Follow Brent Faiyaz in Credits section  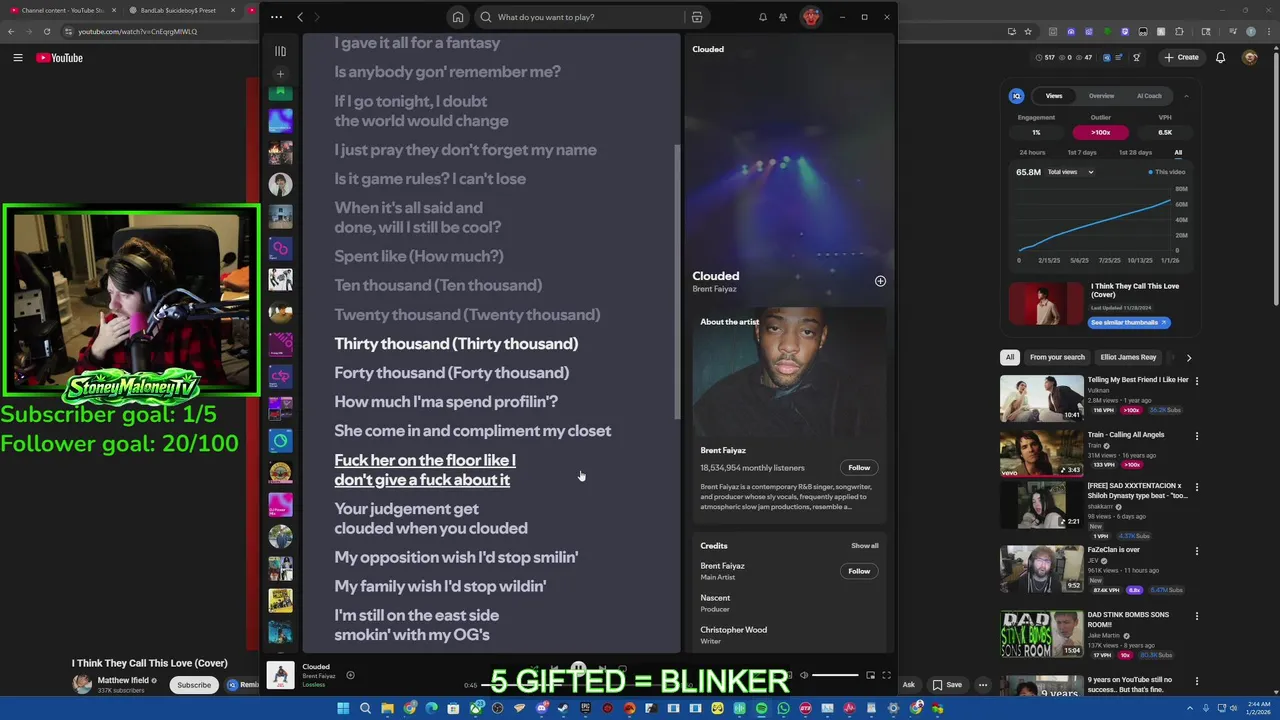pos(859,571)
